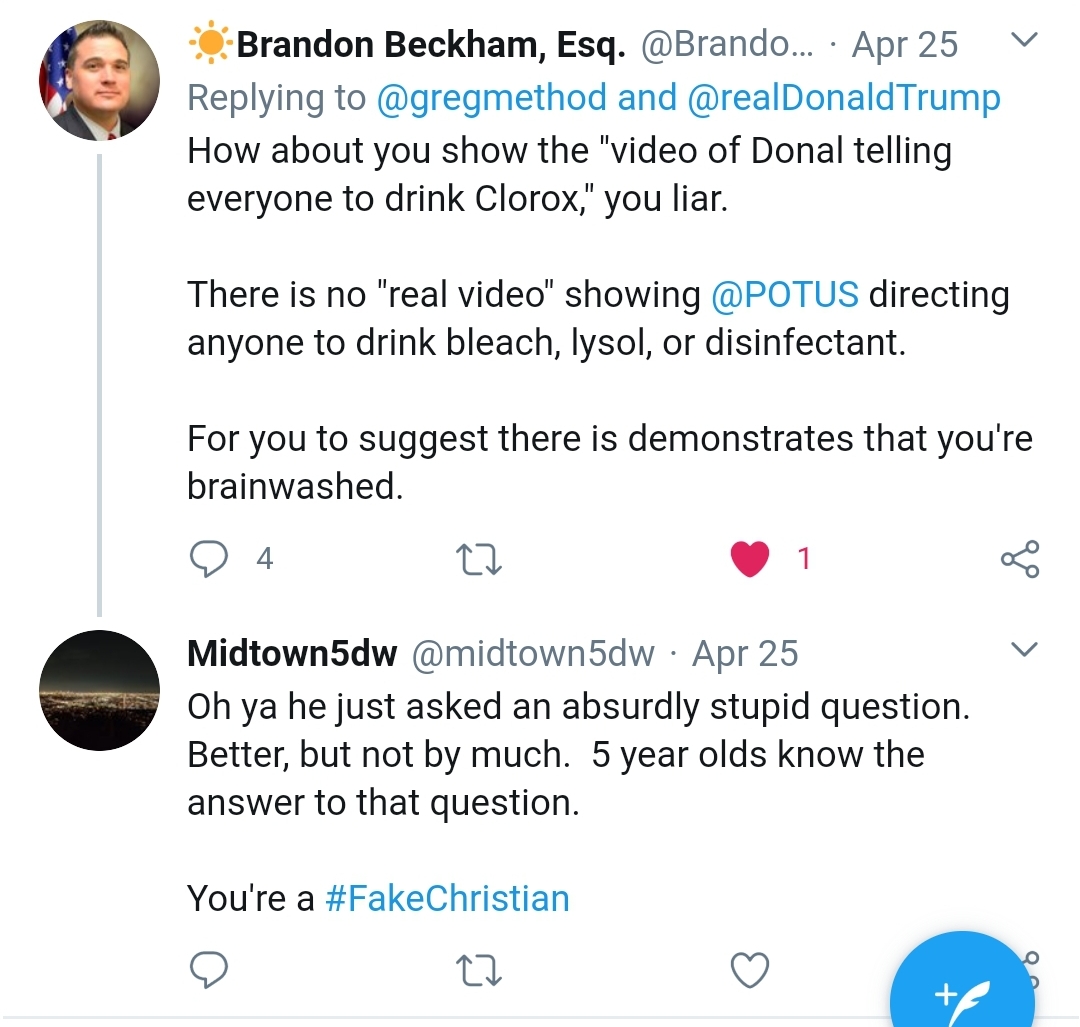Like Midtown5dw's tweet with heart outline
This screenshot has height=1027, width=1080.
[749, 971]
